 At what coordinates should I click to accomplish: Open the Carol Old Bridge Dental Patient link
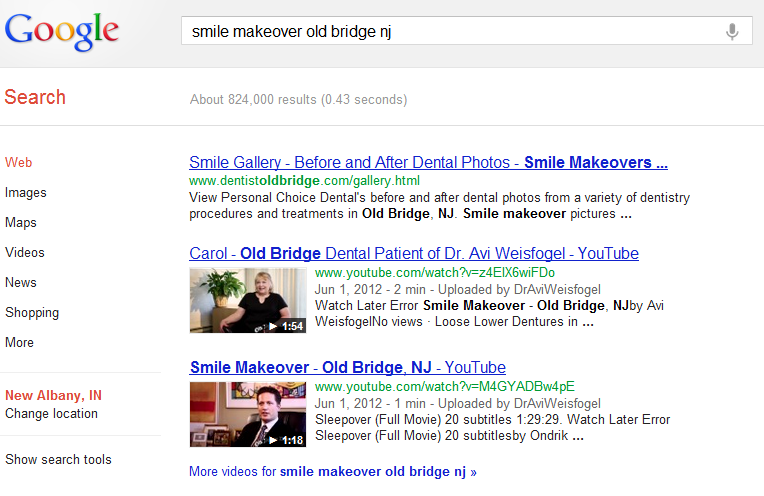tap(414, 253)
